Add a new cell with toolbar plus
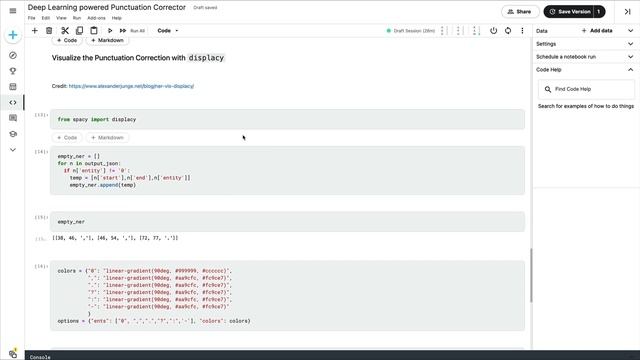This screenshot has height=360, width=640. pyautogui.click(x=35, y=31)
